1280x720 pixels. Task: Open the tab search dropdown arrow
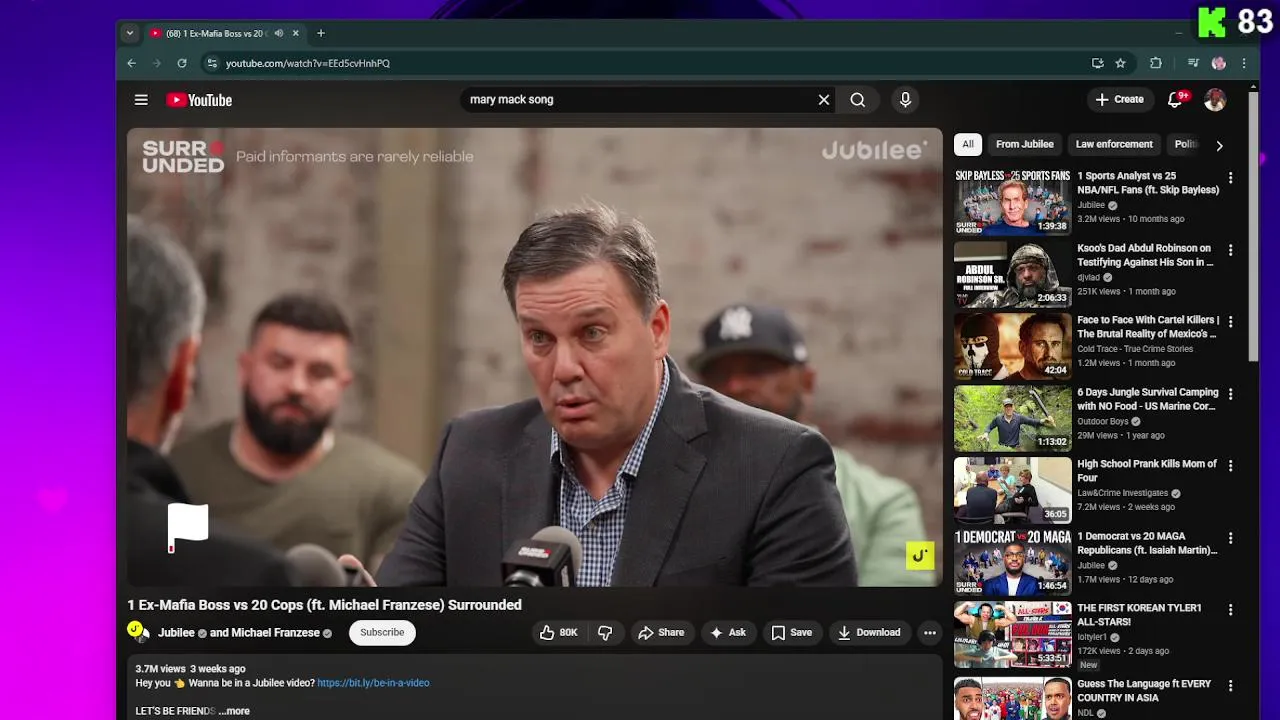(129, 33)
